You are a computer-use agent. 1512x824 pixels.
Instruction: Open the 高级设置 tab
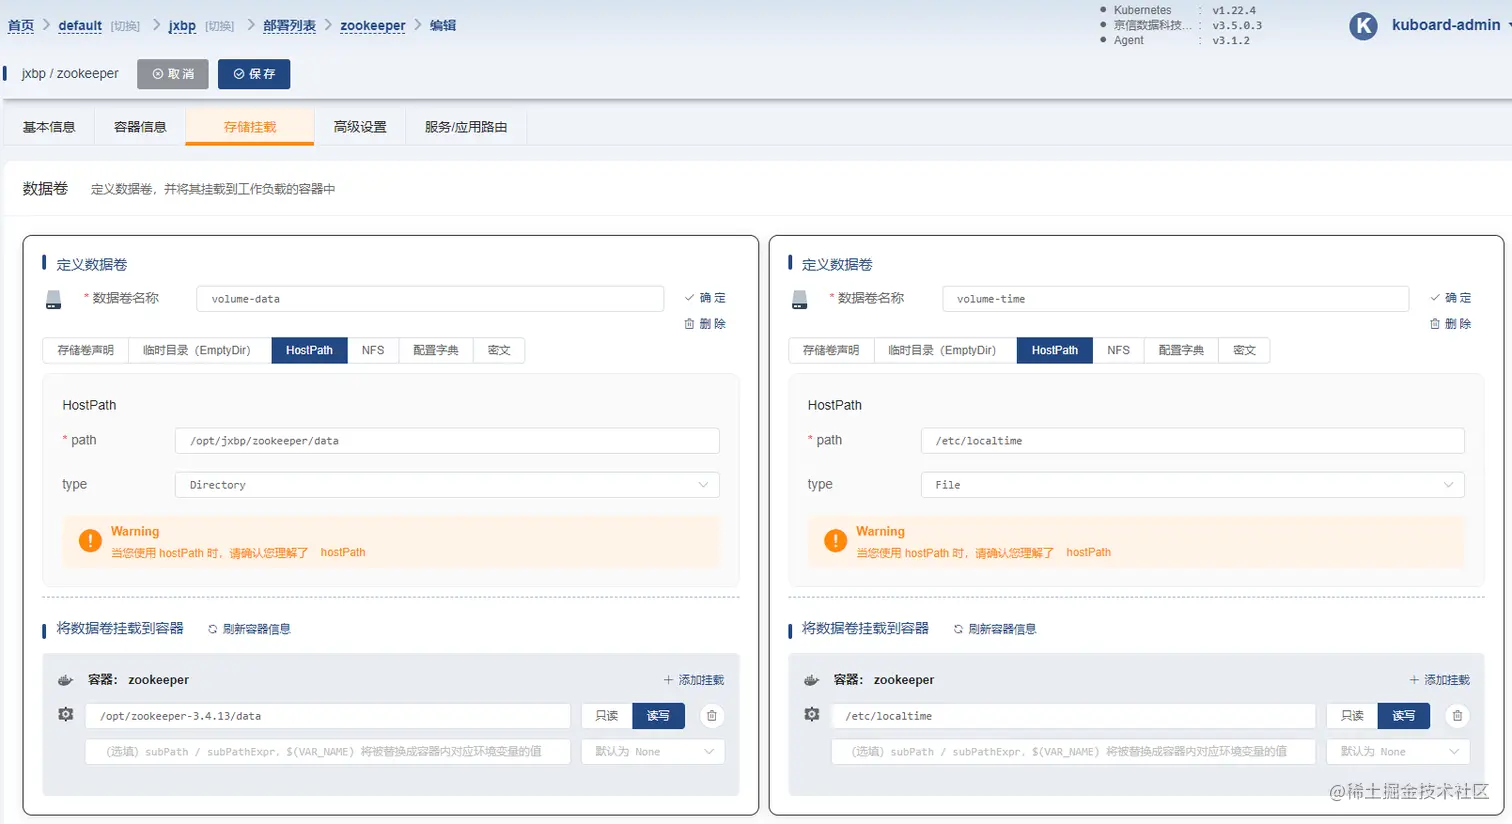point(360,127)
